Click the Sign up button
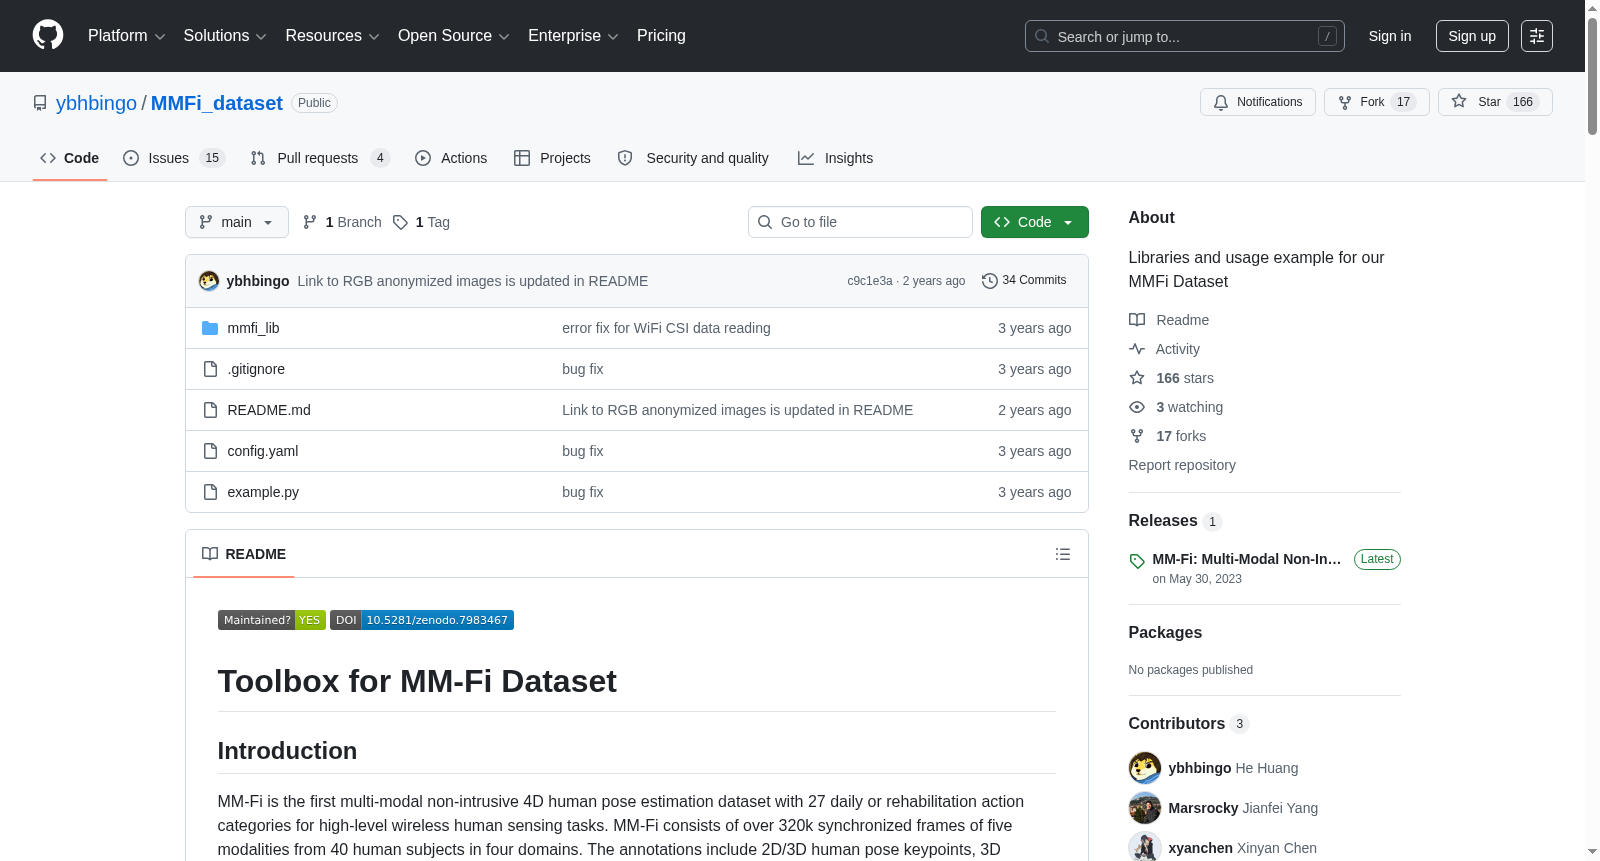This screenshot has height=861, width=1600. (1472, 36)
